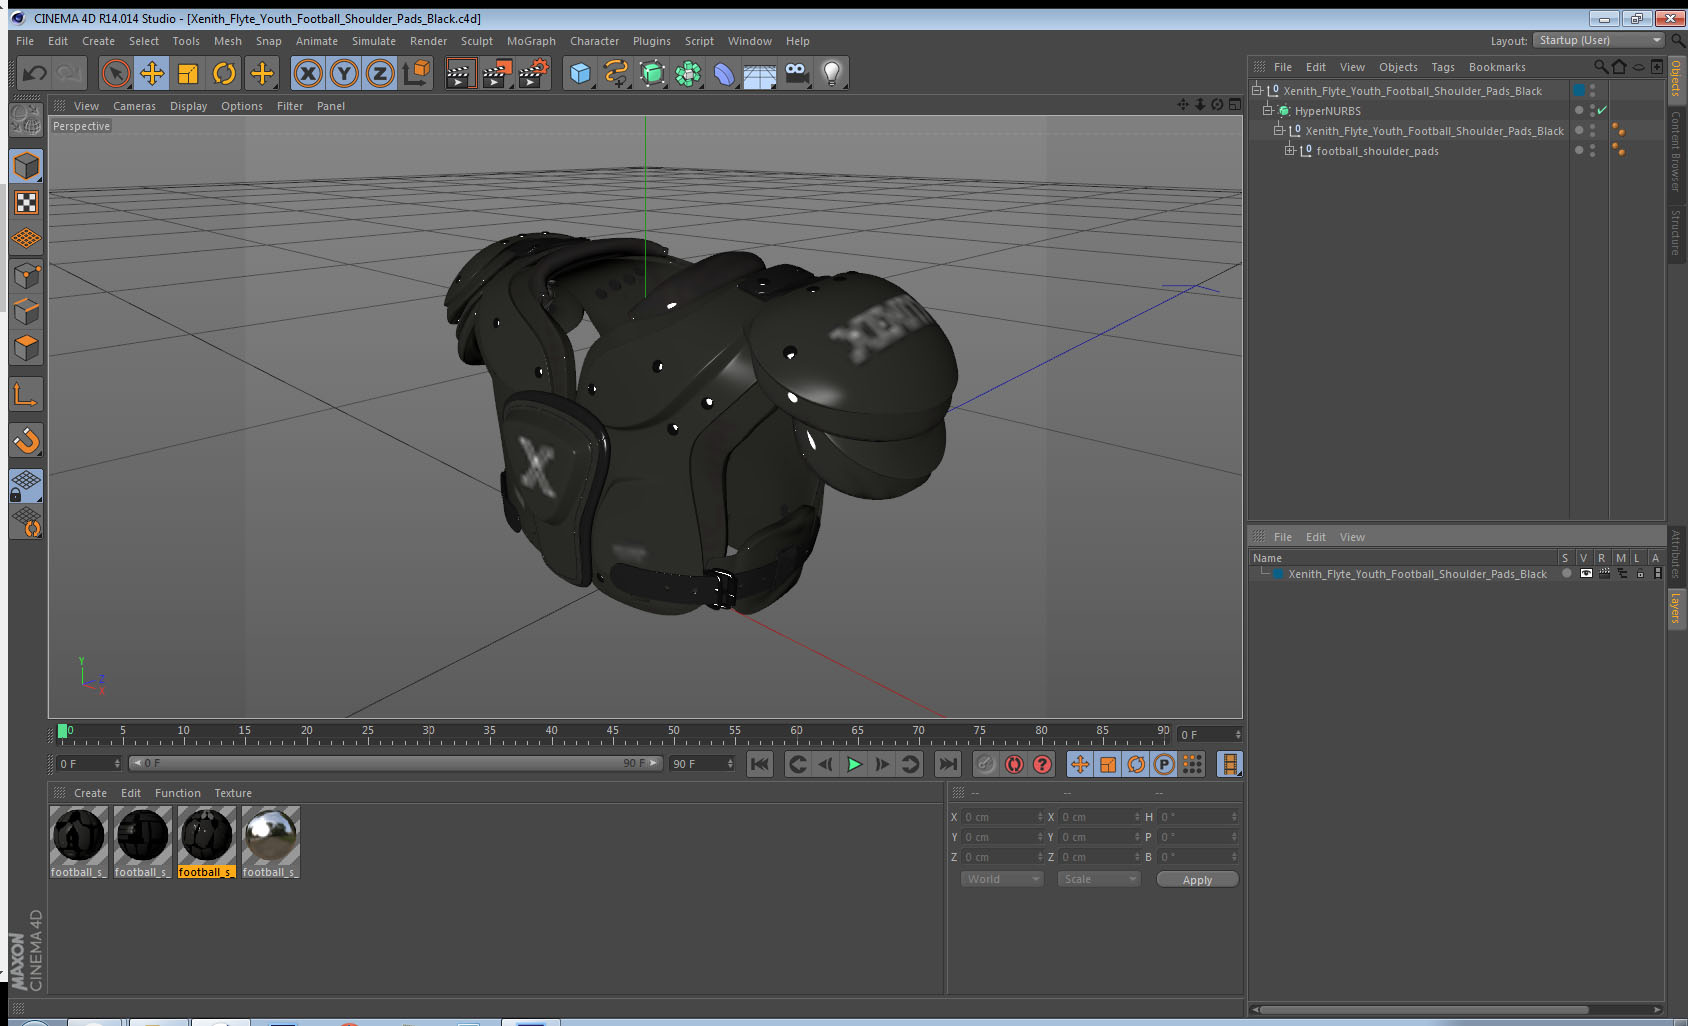
Task: Toggle X axis lock
Action: [308, 73]
